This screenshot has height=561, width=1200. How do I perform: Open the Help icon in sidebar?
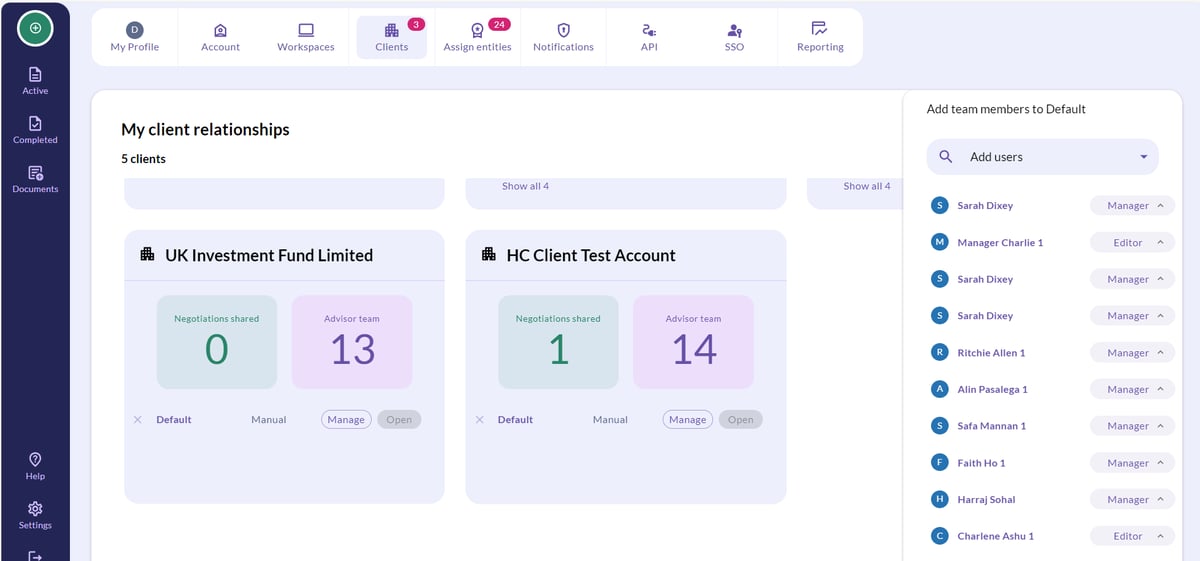point(35,466)
